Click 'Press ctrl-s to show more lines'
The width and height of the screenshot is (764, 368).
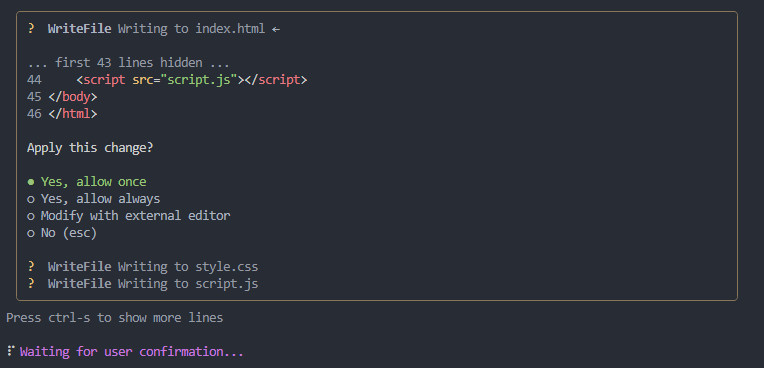pyautogui.click(x=115, y=318)
